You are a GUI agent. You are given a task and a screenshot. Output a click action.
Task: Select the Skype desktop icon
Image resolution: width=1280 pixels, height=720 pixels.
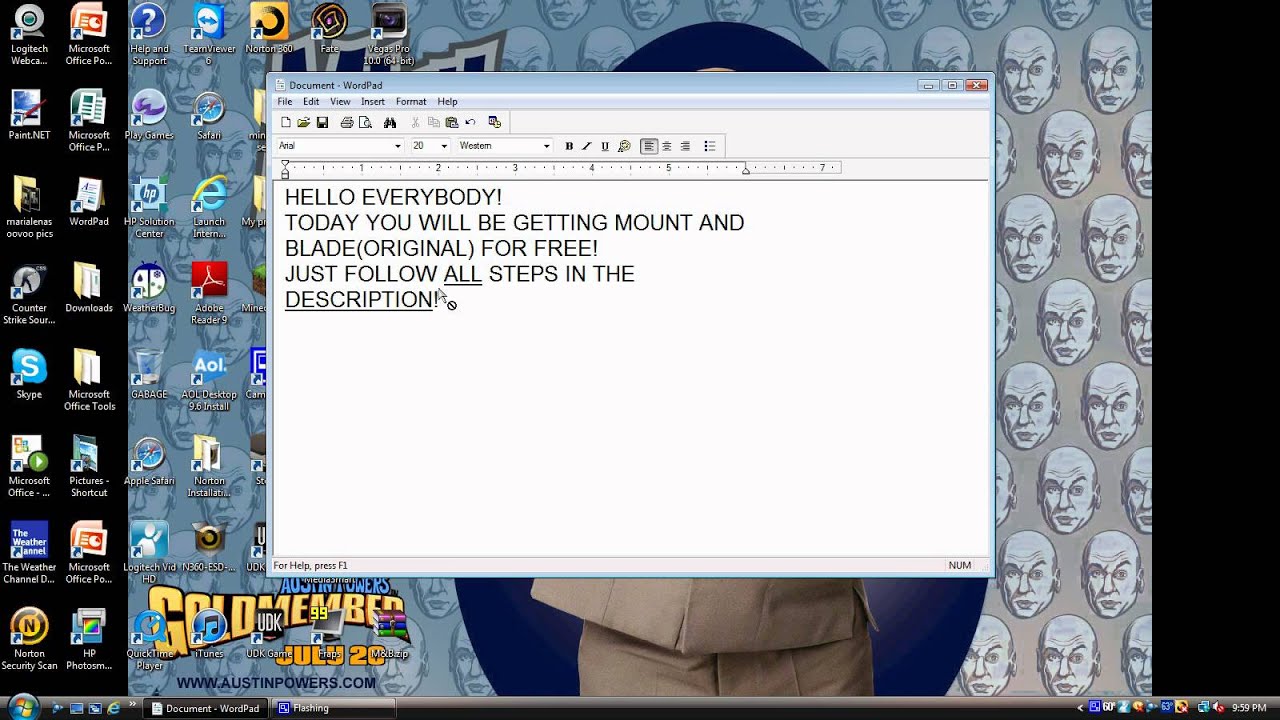(x=29, y=375)
